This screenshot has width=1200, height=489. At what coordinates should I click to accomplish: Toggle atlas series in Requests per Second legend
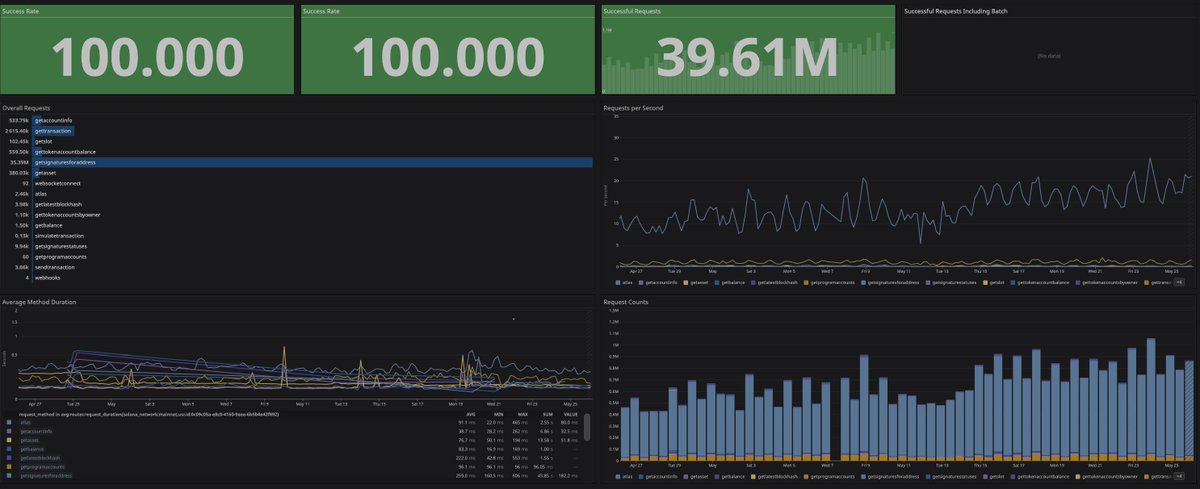[625, 282]
